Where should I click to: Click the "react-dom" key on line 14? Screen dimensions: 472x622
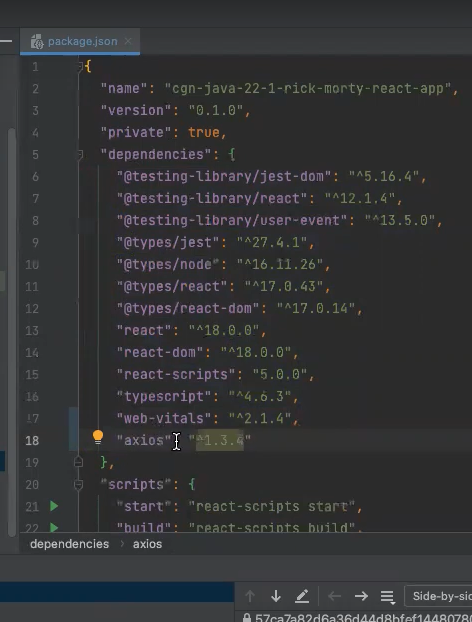pos(160,352)
